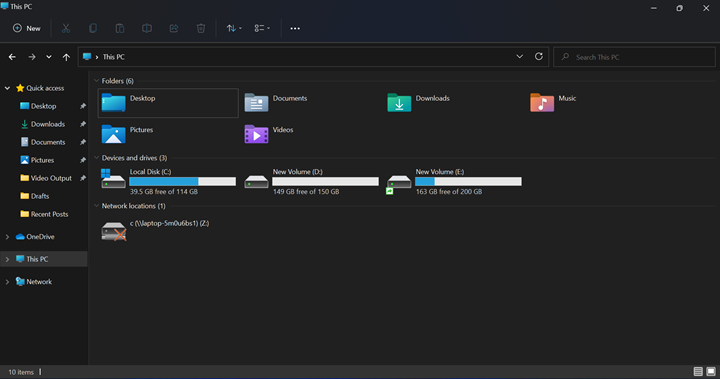Select the Music folder icon
Viewport: 720px width, 379px height.
pyautogui.click(x=542, y=102)
